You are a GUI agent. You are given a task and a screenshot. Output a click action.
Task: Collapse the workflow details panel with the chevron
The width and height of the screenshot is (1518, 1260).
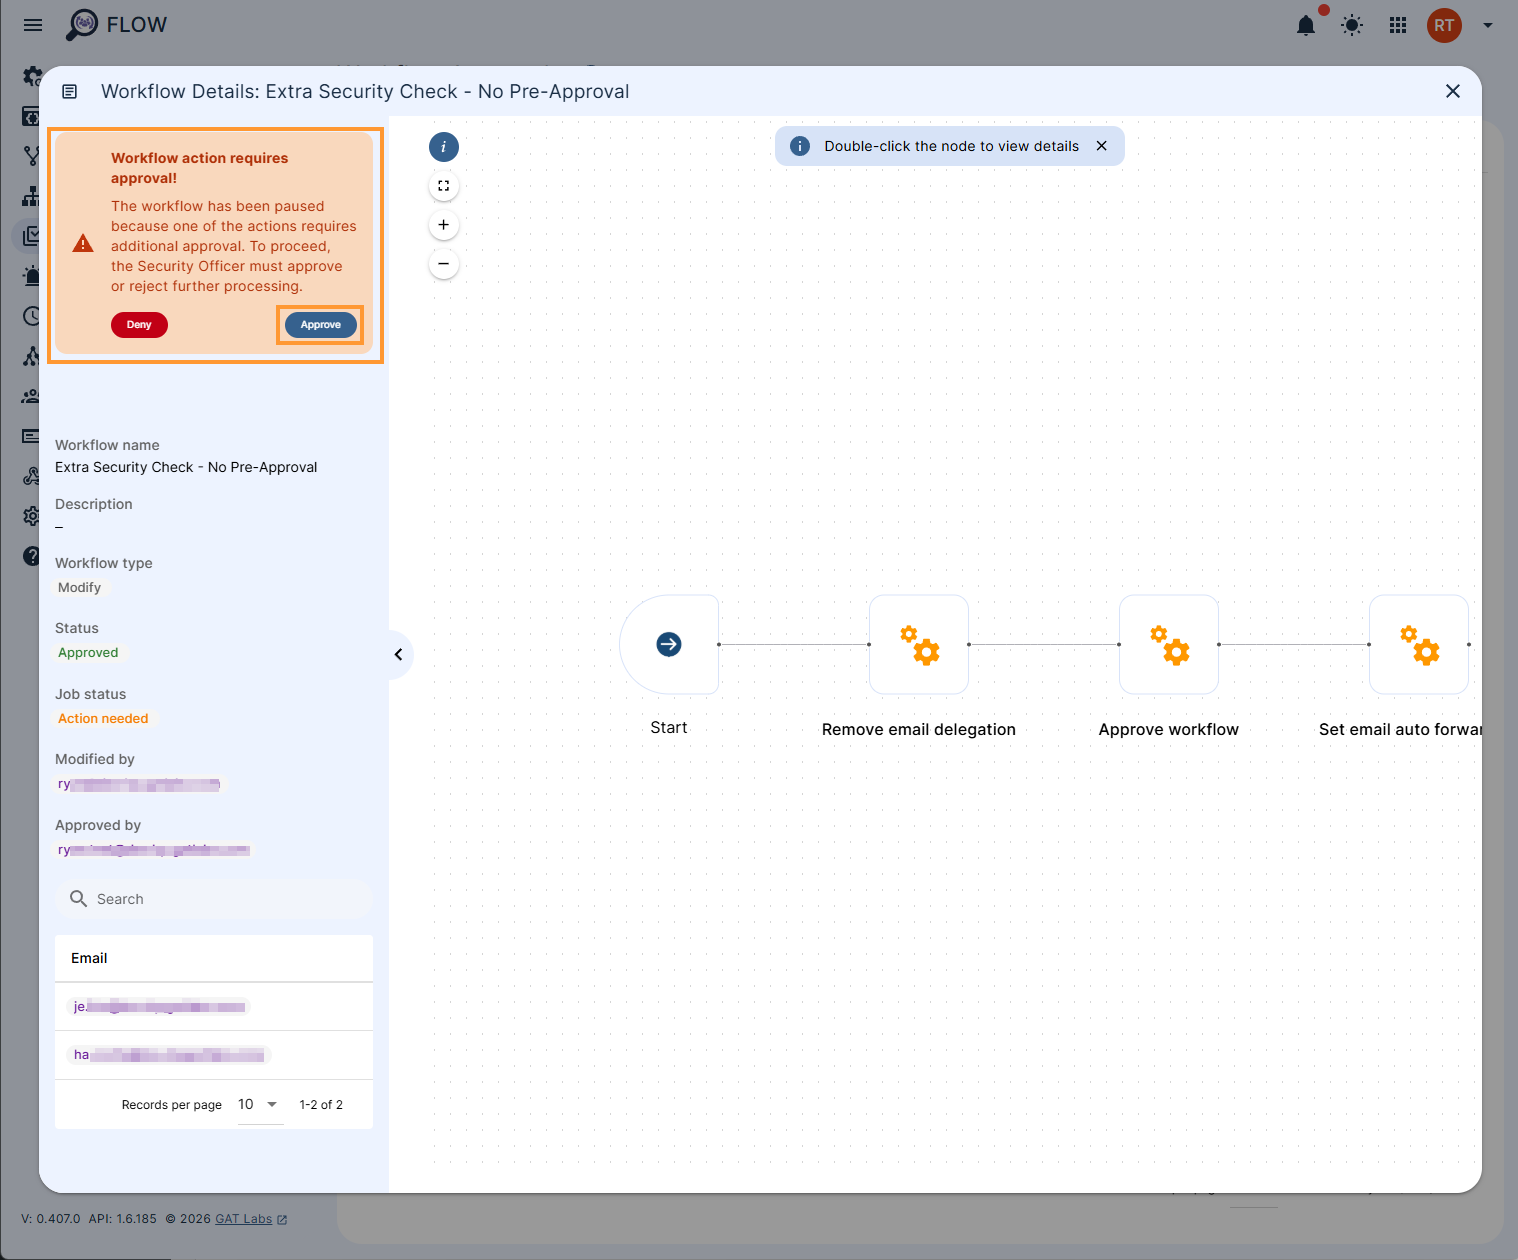tap(399, 654)
